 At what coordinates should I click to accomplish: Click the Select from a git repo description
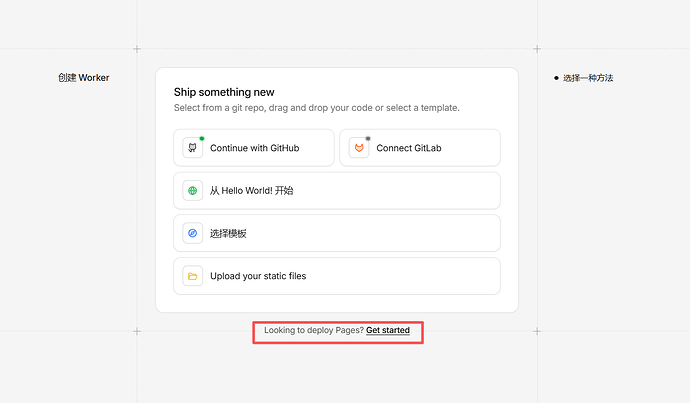point(316,108)
